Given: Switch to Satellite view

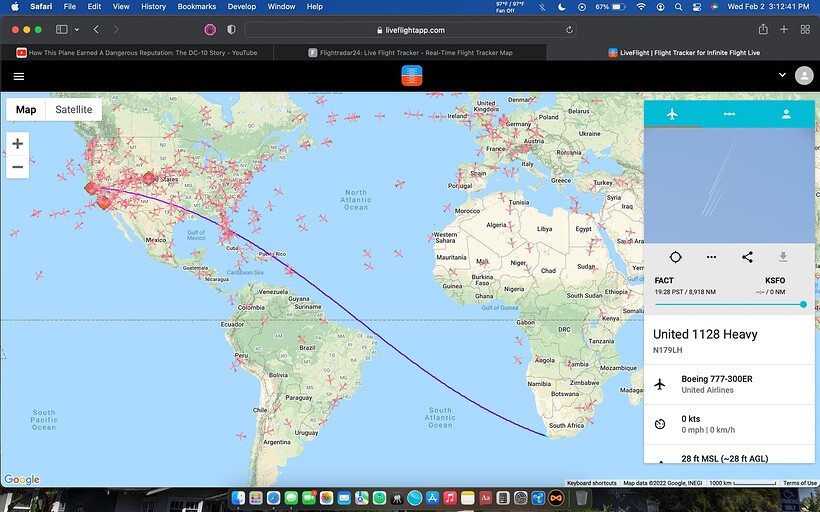Looking at the screenshot, I should [74, 109].
